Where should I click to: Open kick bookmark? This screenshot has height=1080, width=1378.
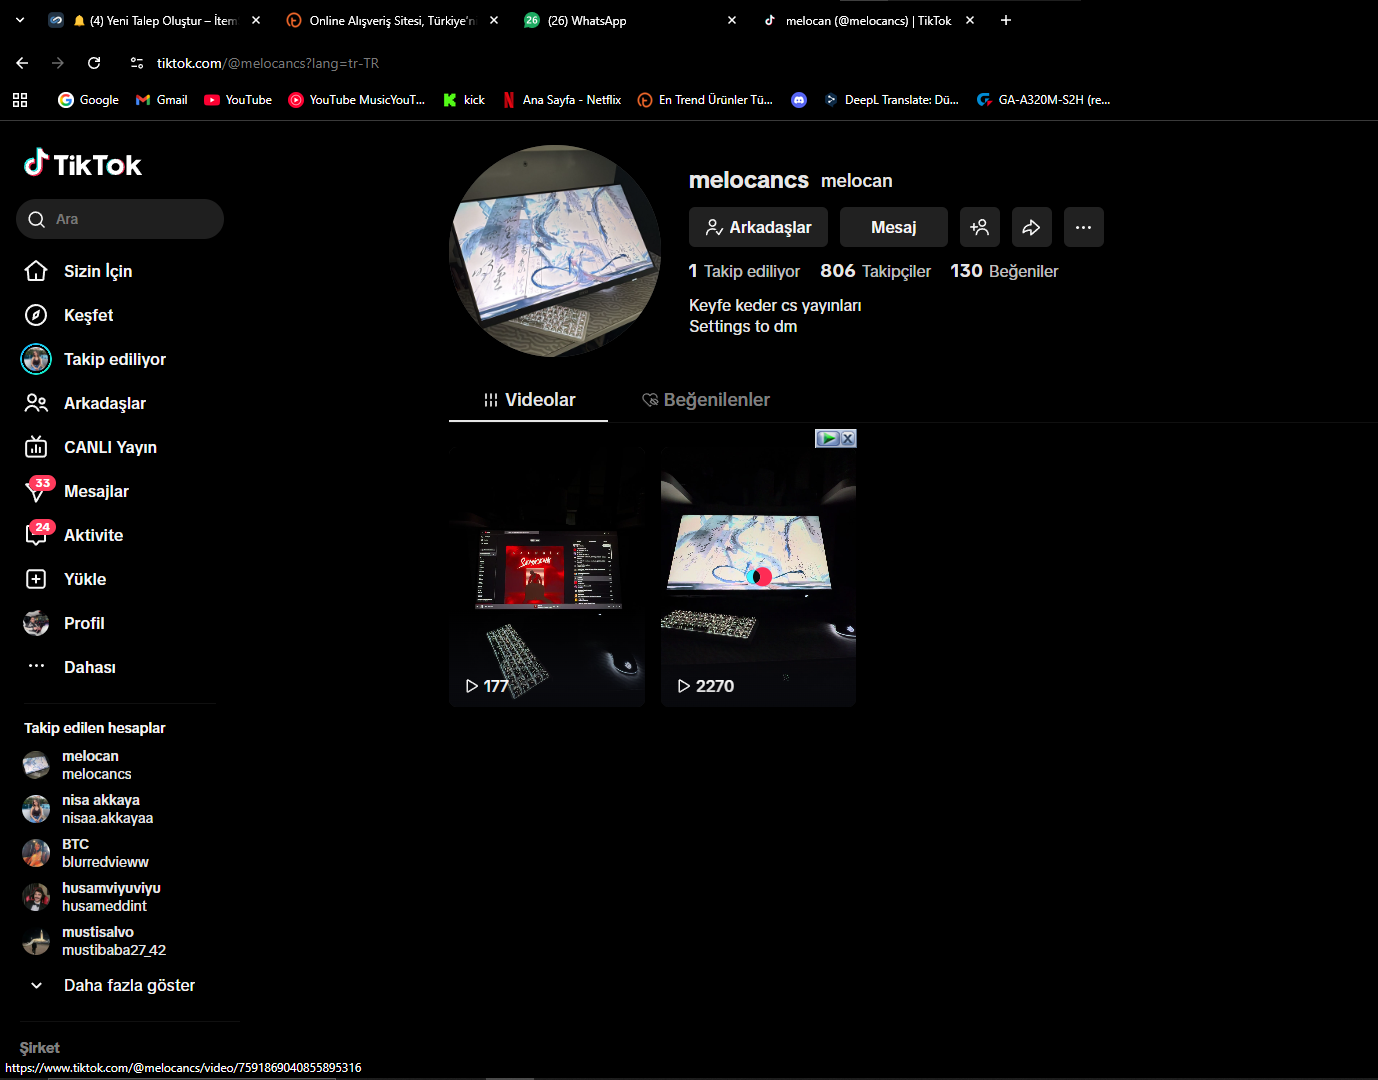(x=464, y=100)
